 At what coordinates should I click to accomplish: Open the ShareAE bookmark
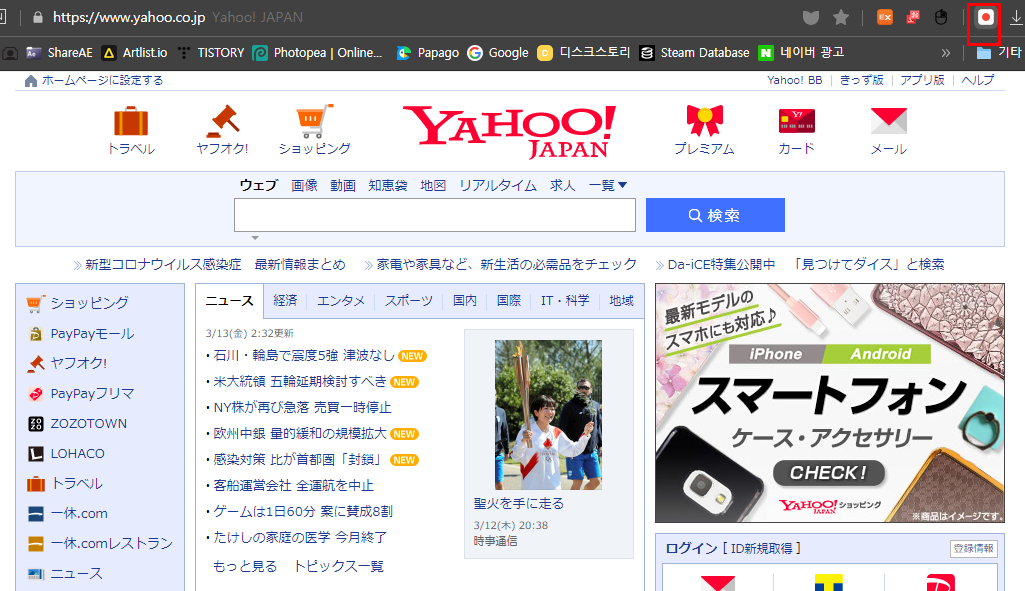[x=59, y=53]
